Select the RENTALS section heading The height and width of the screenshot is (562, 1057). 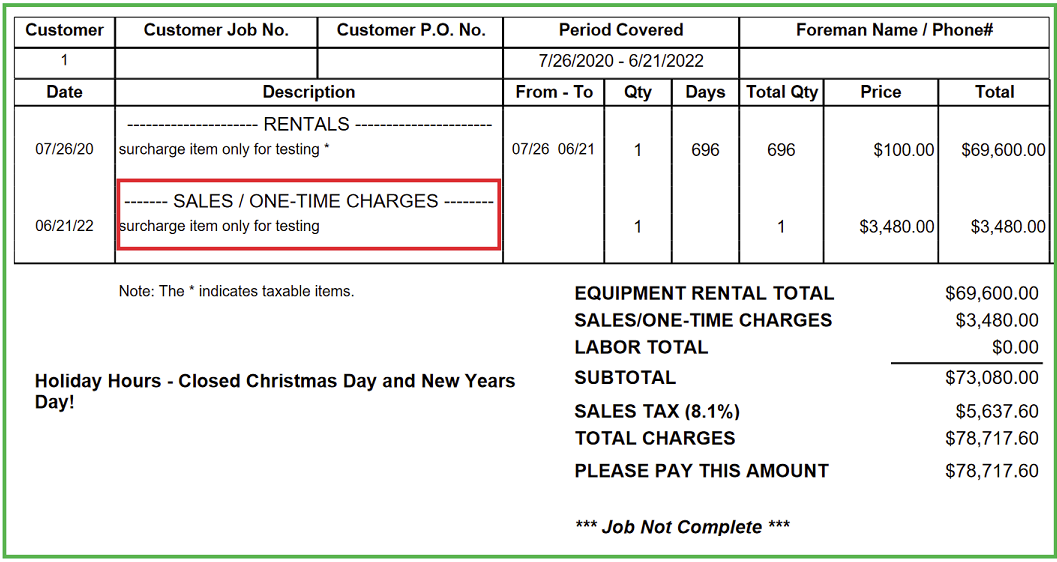click(309, 125)
